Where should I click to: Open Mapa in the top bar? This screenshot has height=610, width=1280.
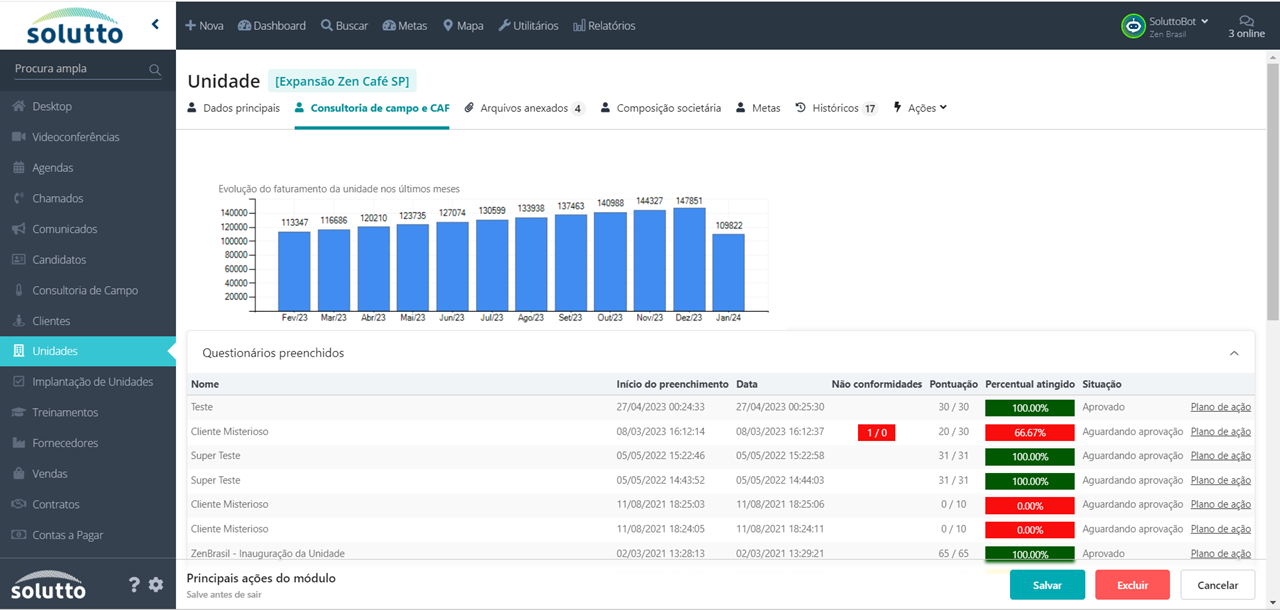click(463, 26)
